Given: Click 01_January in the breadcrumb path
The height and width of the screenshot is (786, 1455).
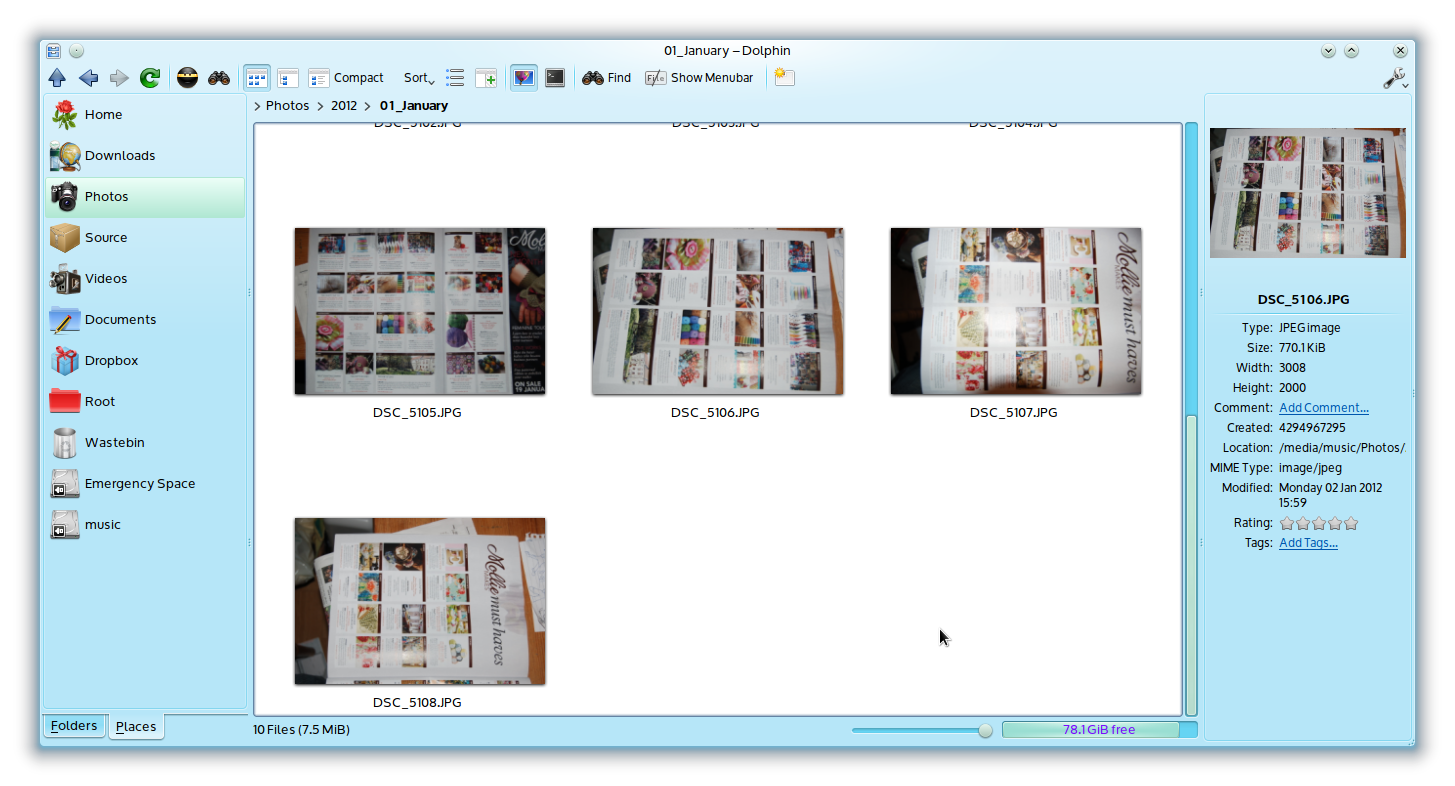Looking at the screenshot, I should [414, 106].
